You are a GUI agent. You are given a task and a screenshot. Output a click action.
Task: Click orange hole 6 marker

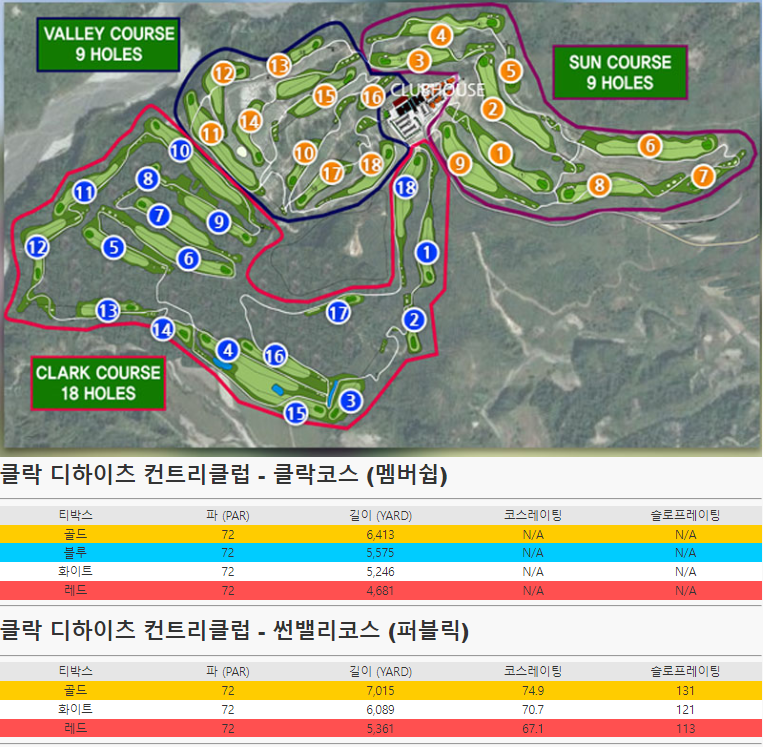click(650, 146)
